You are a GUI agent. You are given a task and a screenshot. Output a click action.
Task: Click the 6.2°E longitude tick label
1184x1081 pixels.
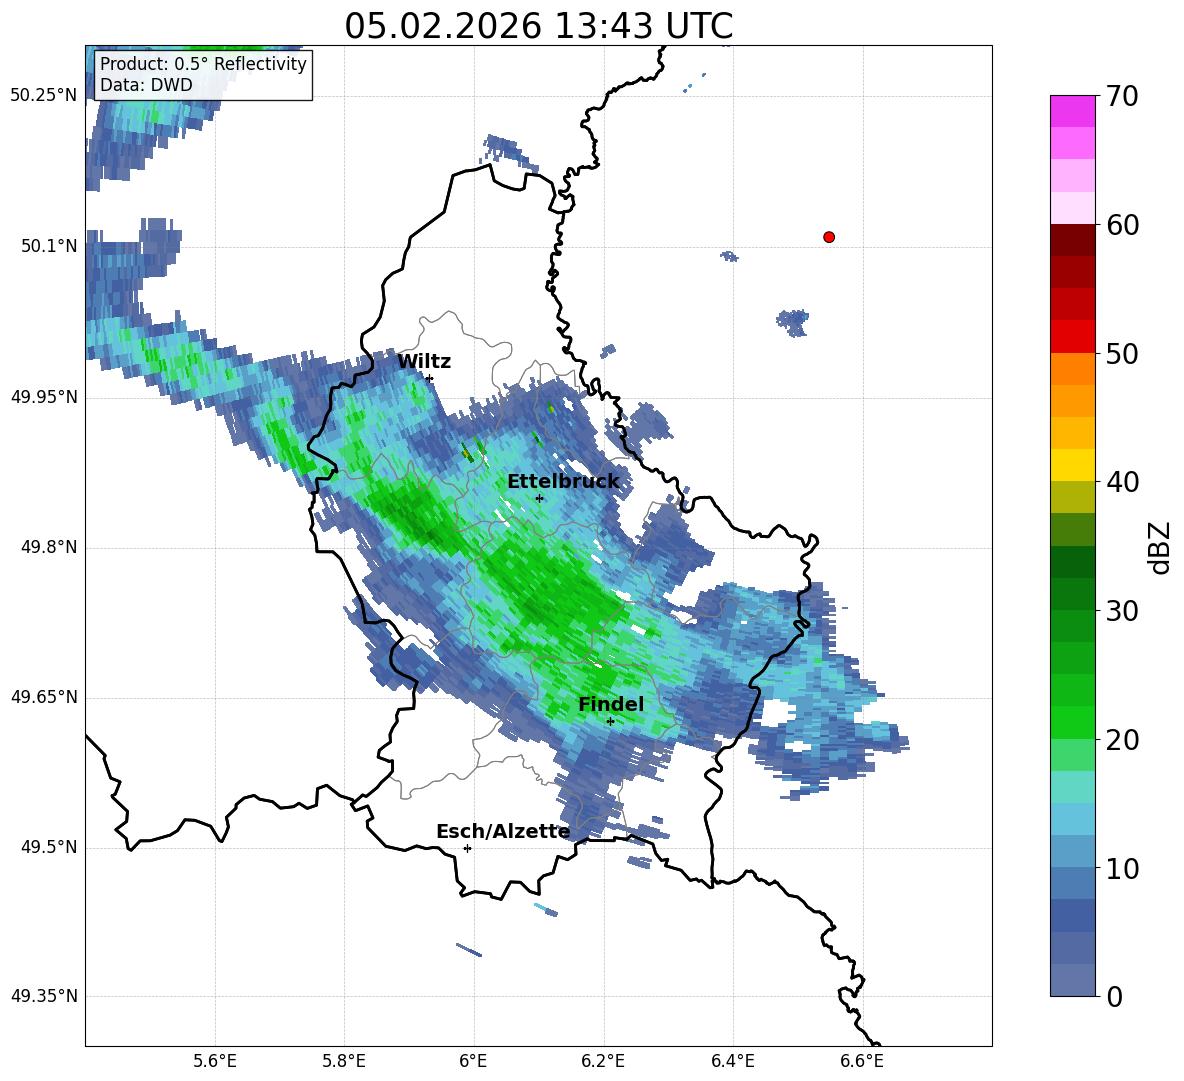(603, 1061)
